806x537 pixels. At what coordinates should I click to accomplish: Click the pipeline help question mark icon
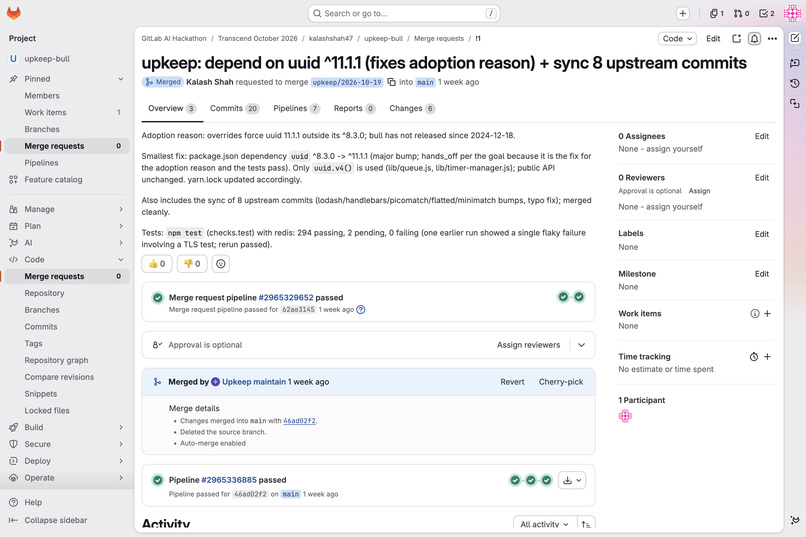[361, 309]
